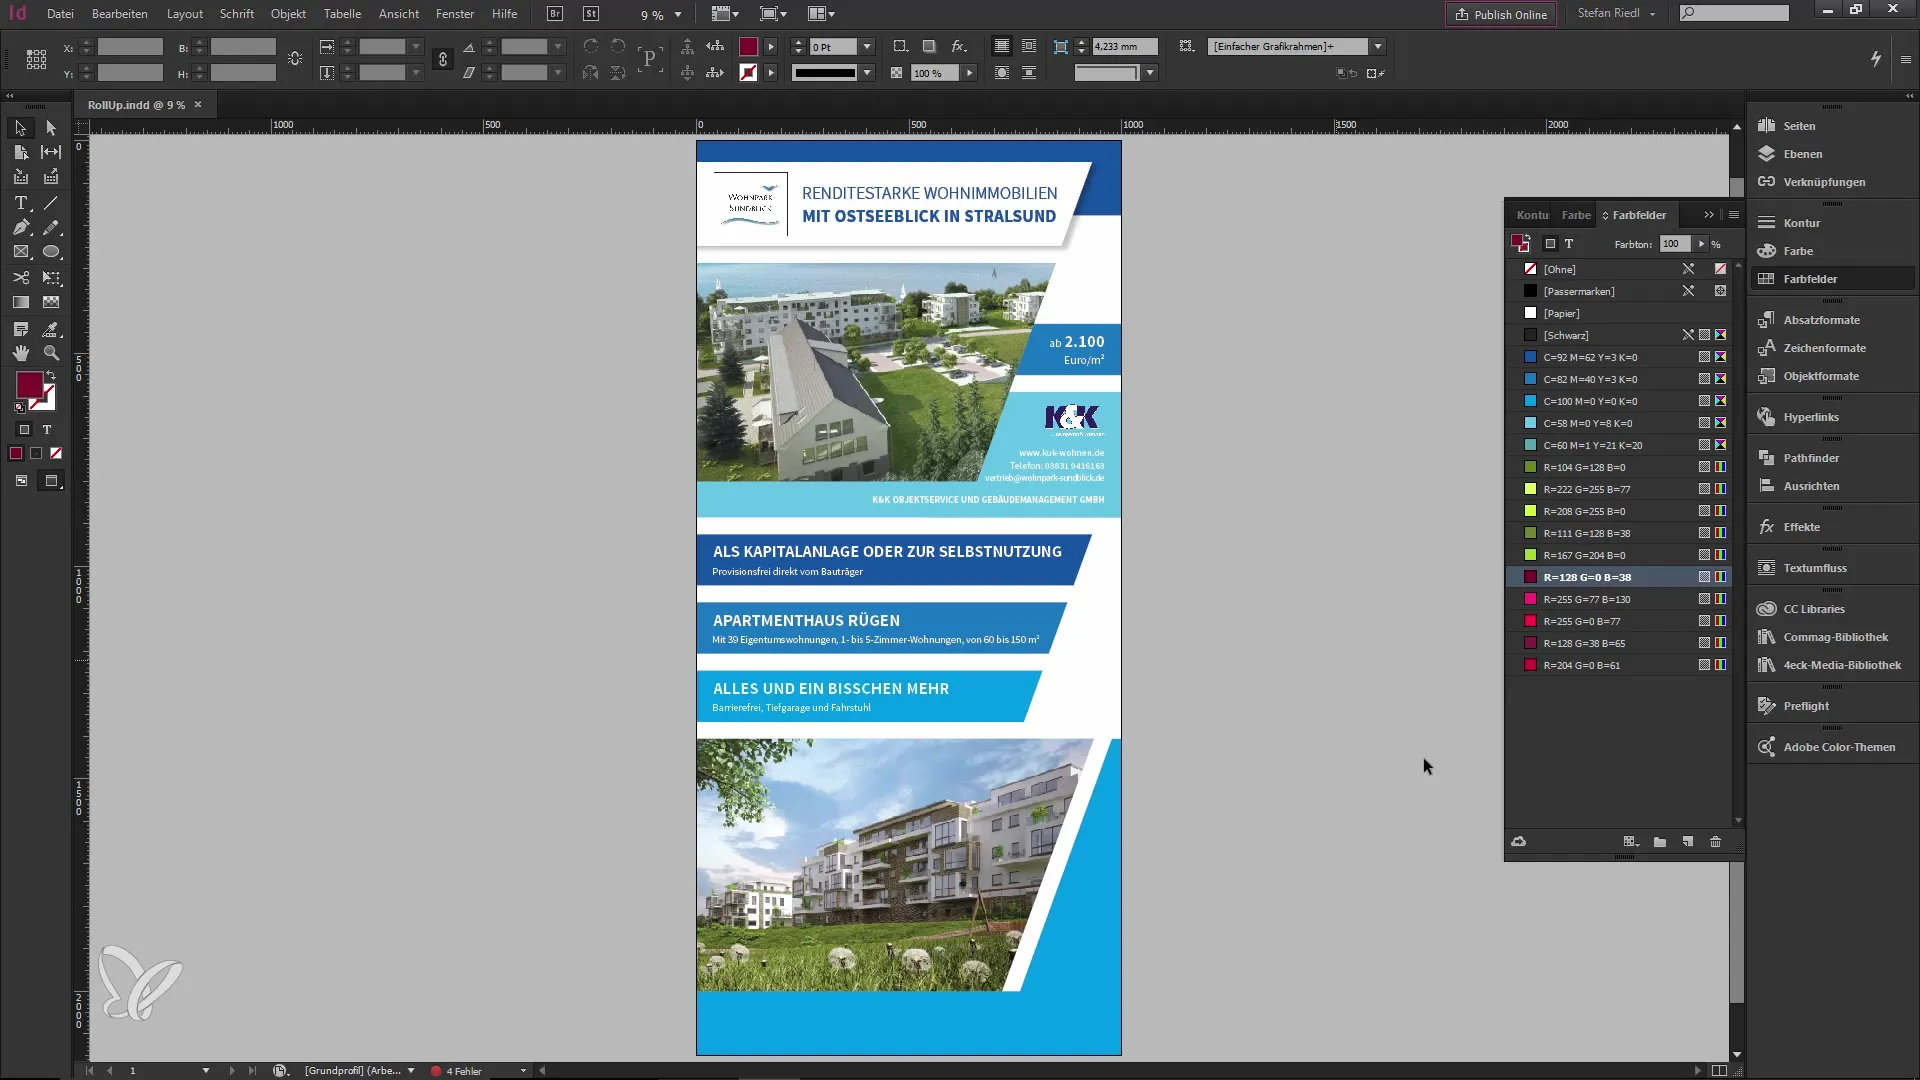Select the Zoom tool

tap(51, 353)
